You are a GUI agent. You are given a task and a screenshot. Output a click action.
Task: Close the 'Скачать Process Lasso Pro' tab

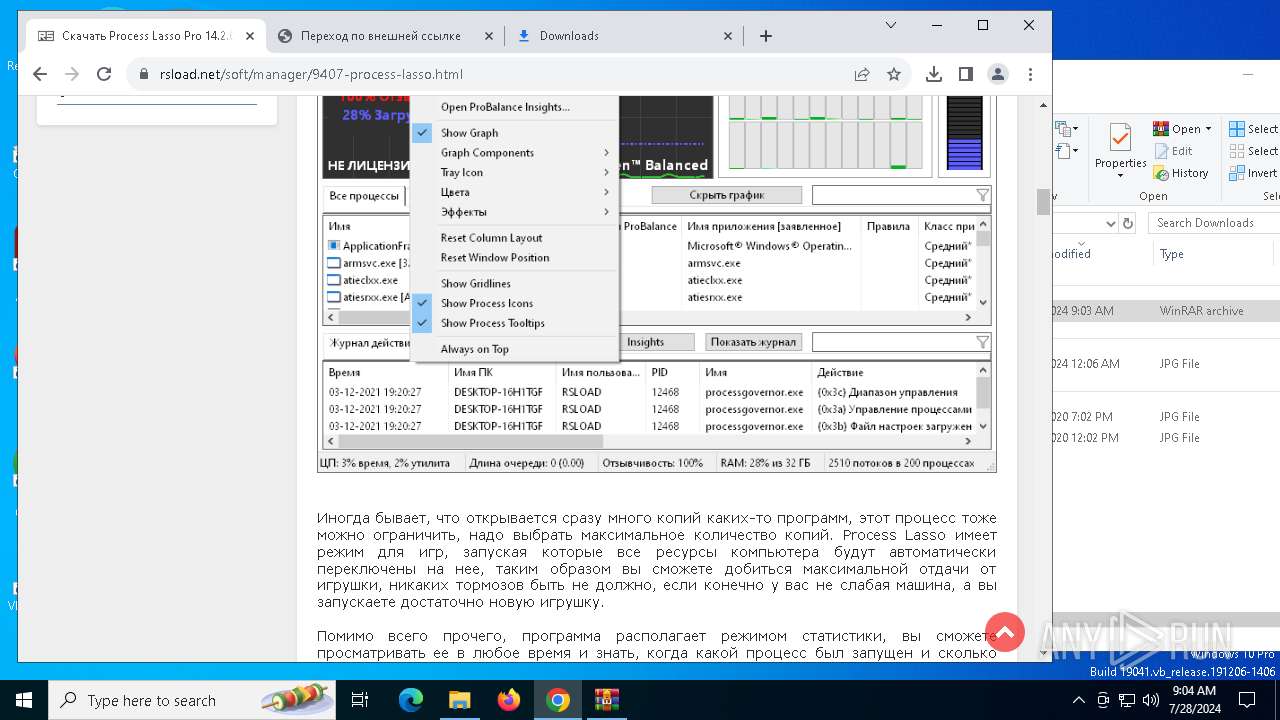250,36
